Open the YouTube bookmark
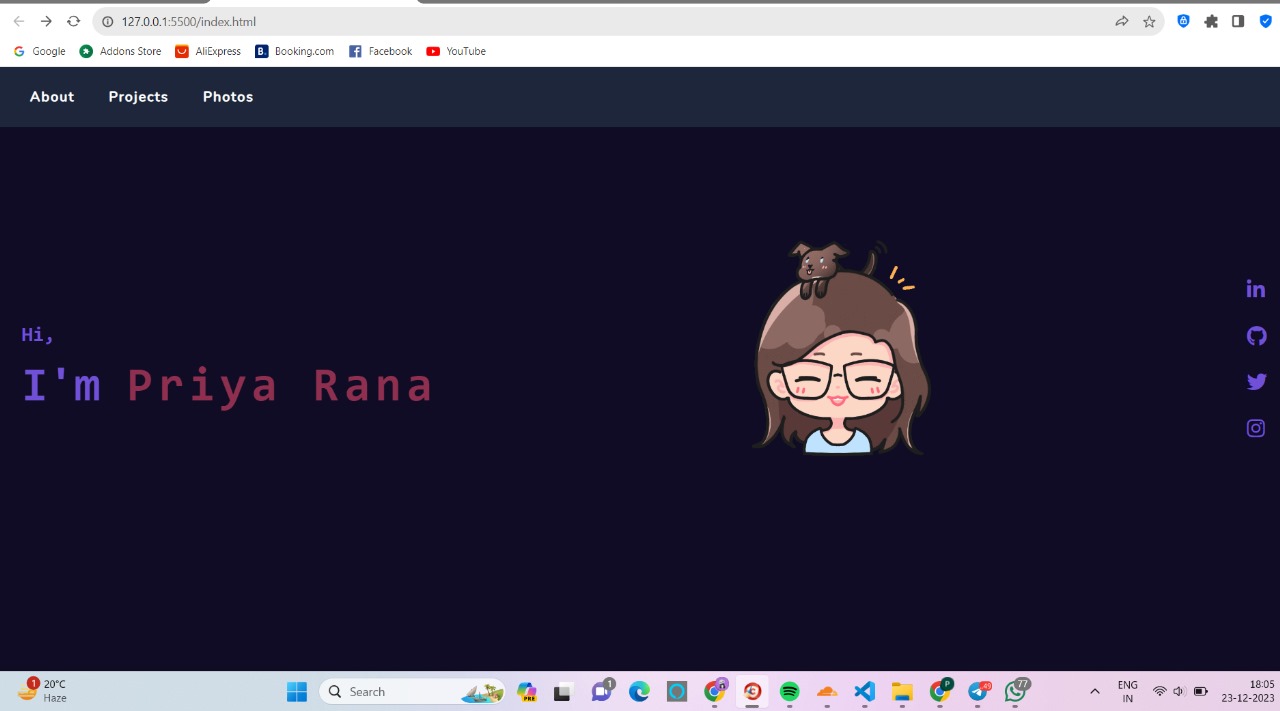 pyautogui.click(x=456, y=51)
